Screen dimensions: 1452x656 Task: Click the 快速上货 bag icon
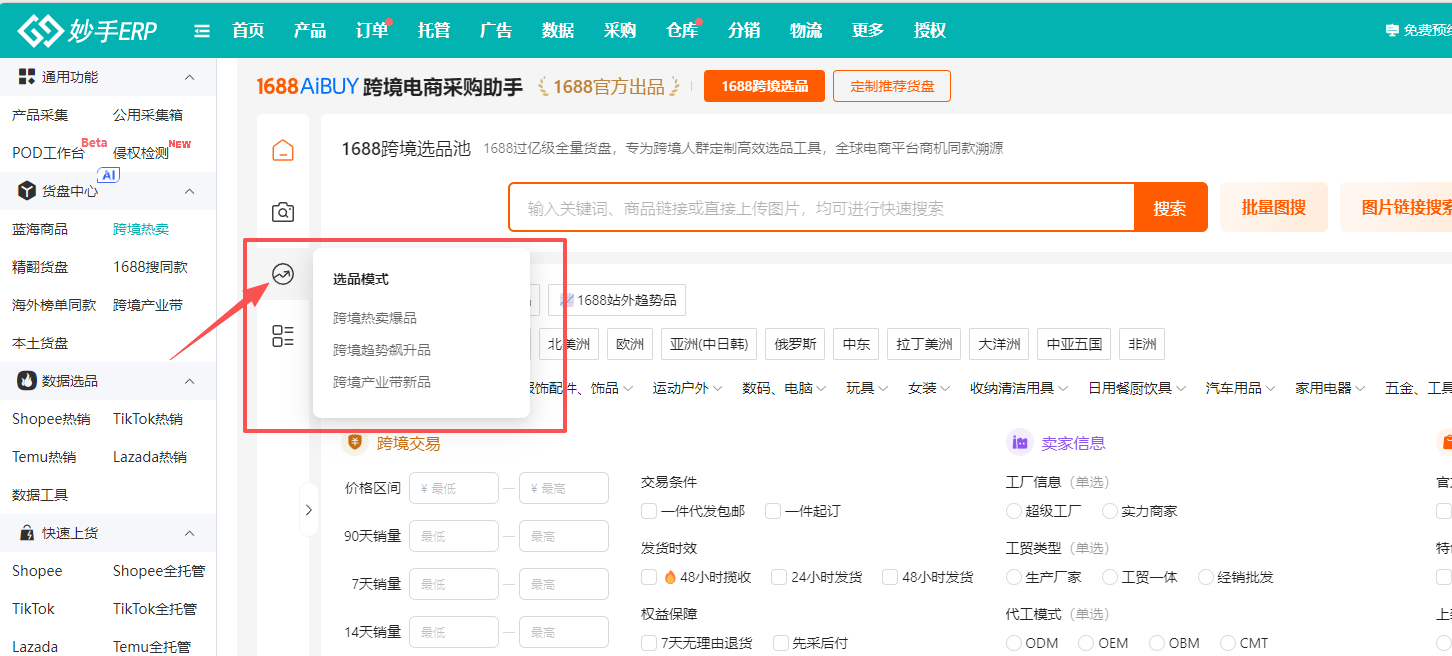27,533
